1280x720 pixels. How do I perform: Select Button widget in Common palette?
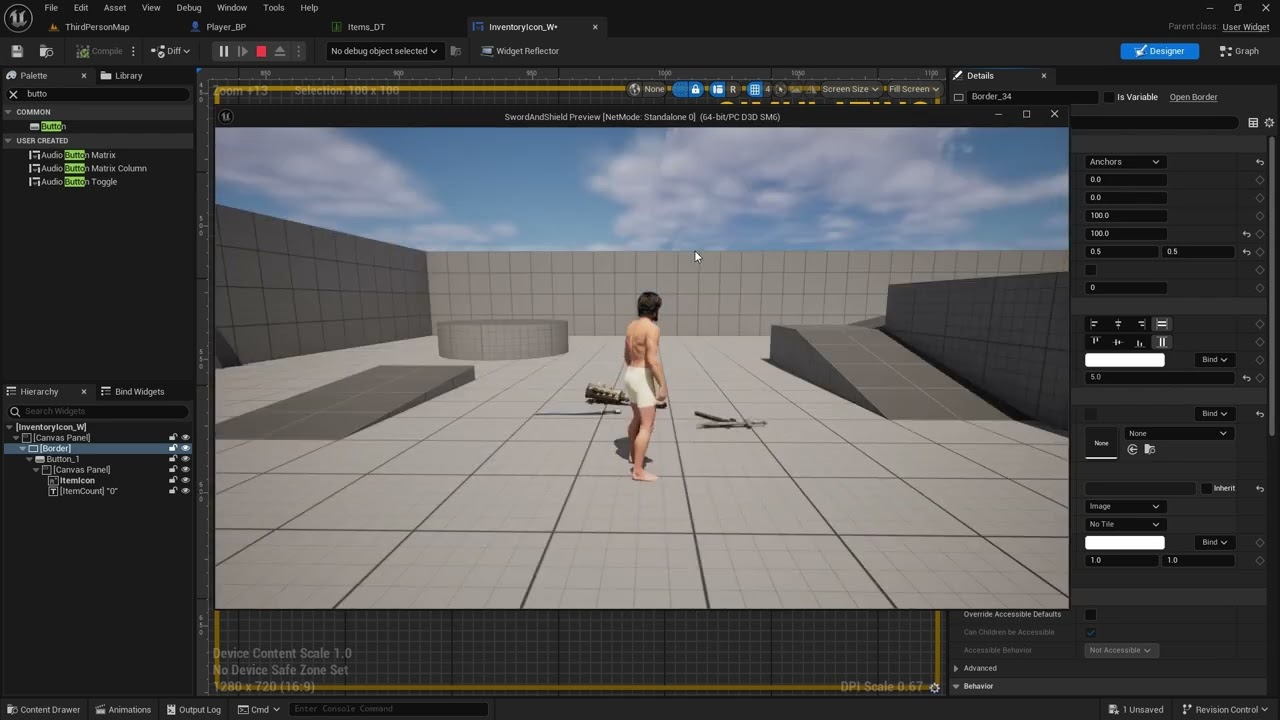coord(48,126)
